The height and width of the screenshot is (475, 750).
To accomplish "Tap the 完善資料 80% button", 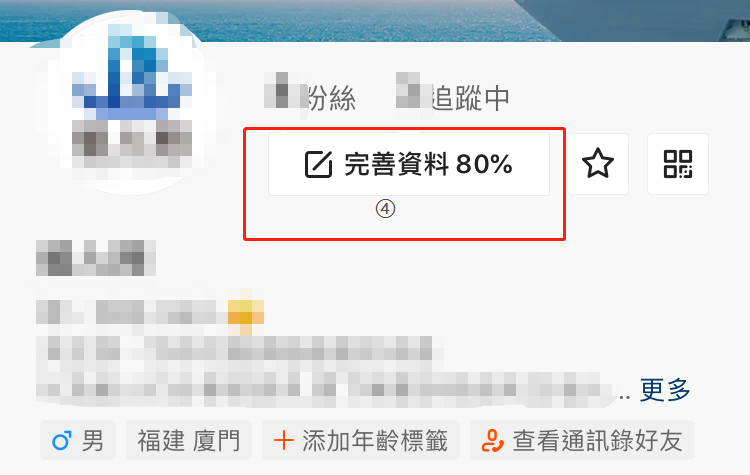I will pos(409,164).
